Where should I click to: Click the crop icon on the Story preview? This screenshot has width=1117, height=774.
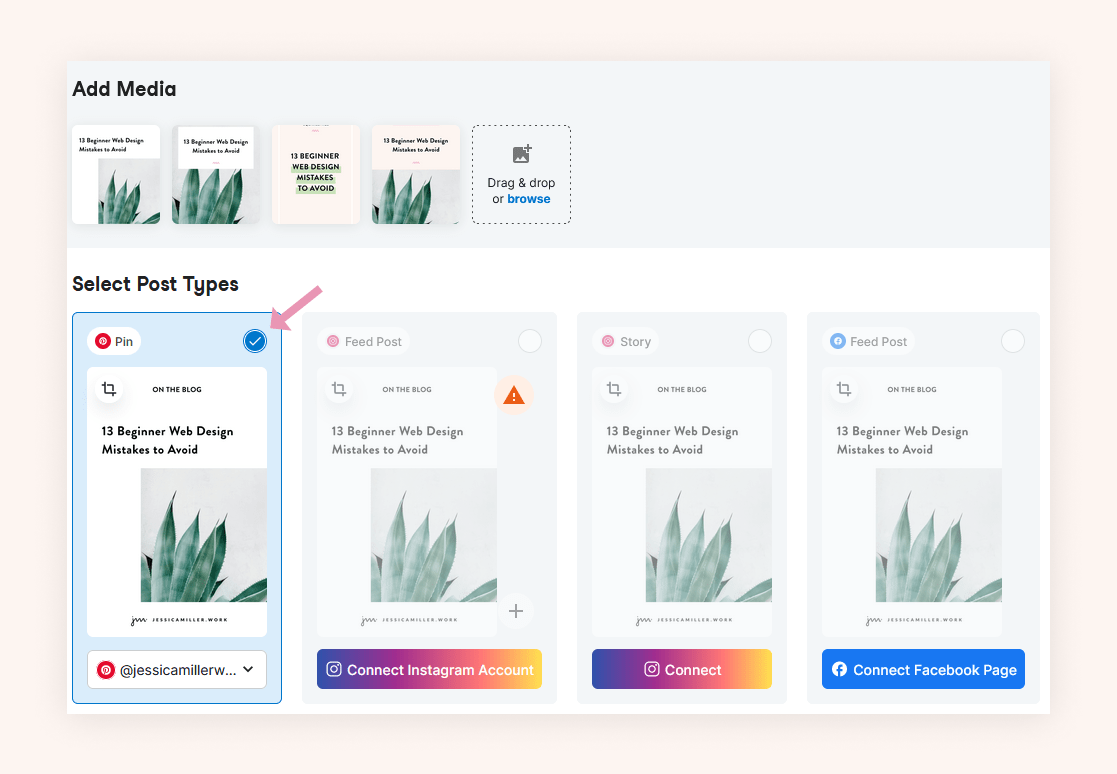click(x=614, y=389)
